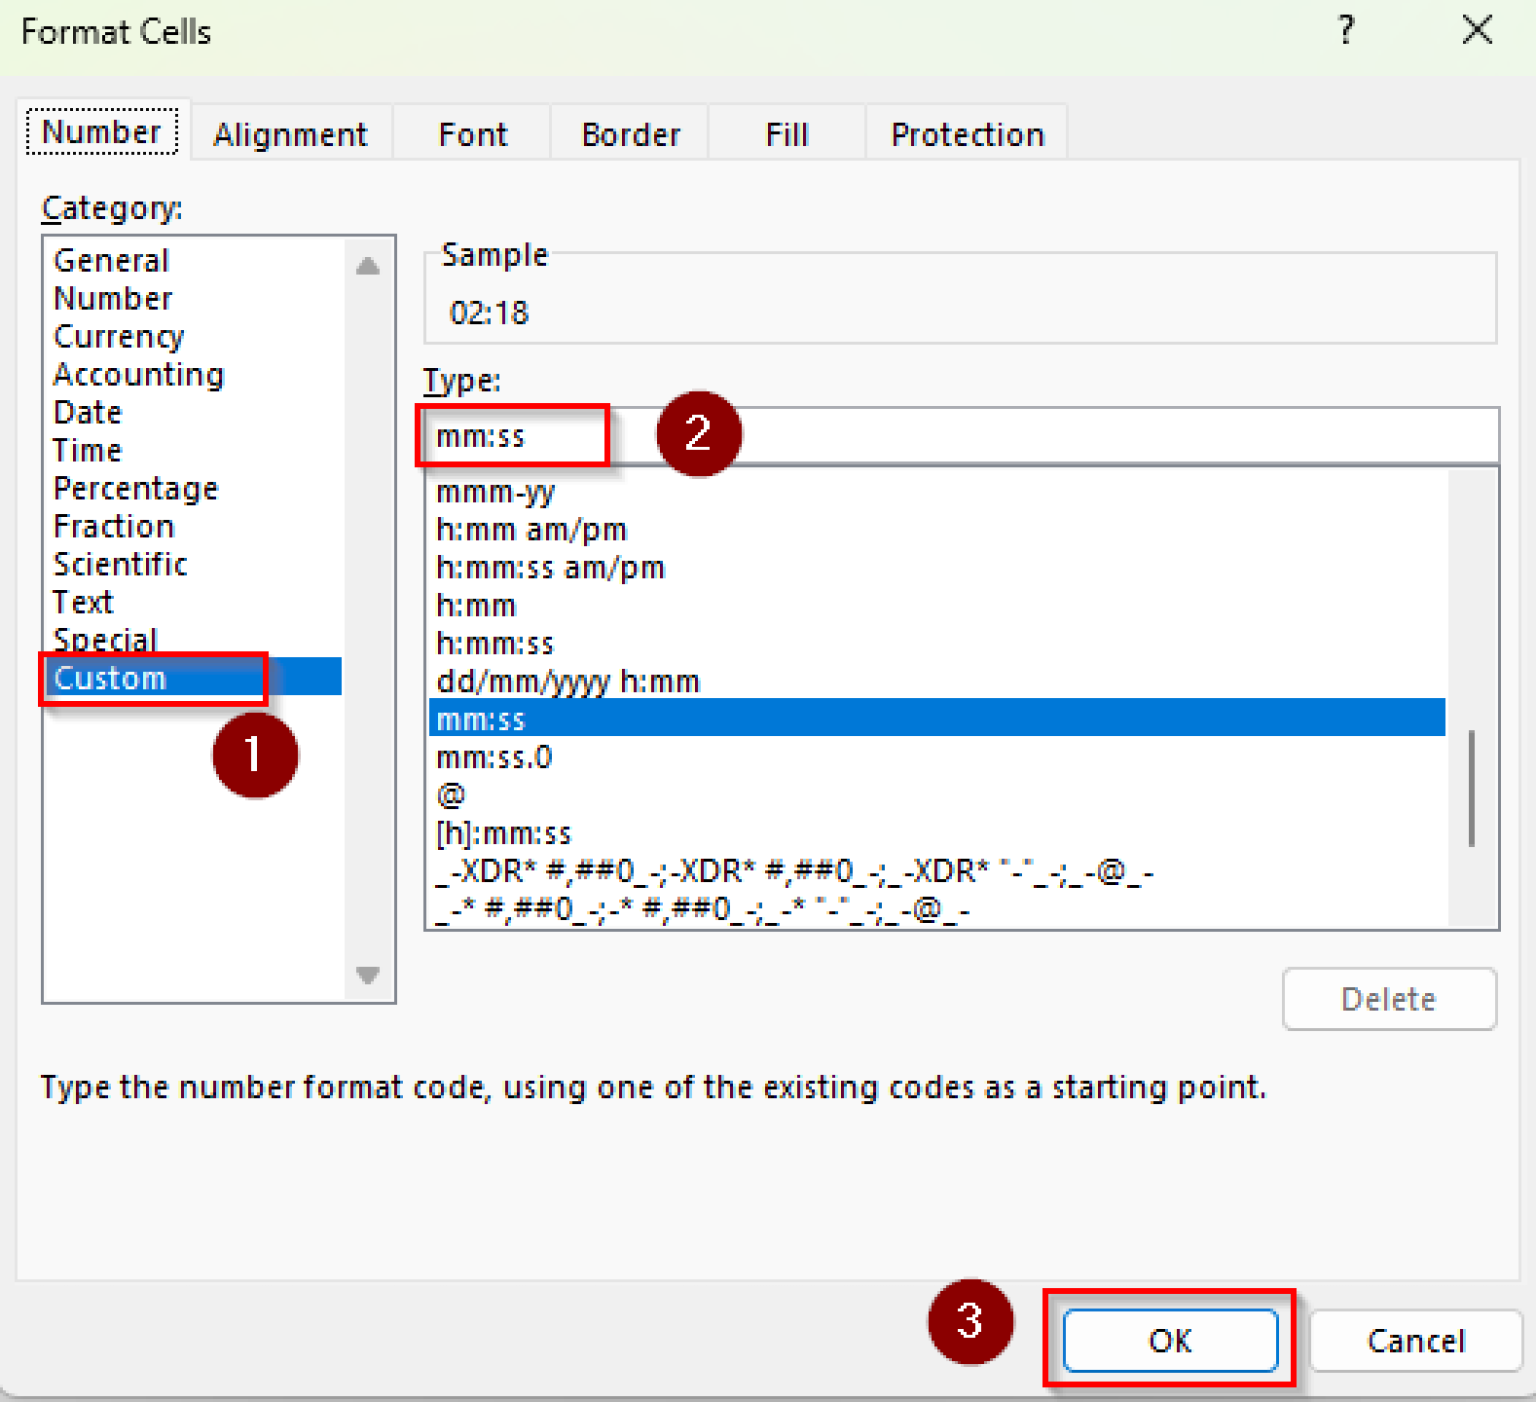The width and height of the screenshot is (1536, 1402).
Task: Click the Help question mark icon
Action: pos(1346,30)
